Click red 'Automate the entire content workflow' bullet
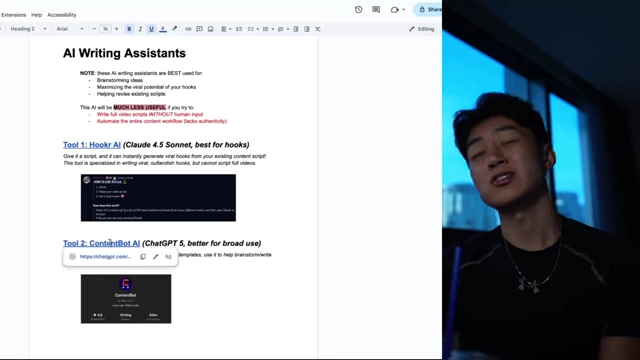Image resolution: width=640 pixels, height=360 pixels. point(162,121)
